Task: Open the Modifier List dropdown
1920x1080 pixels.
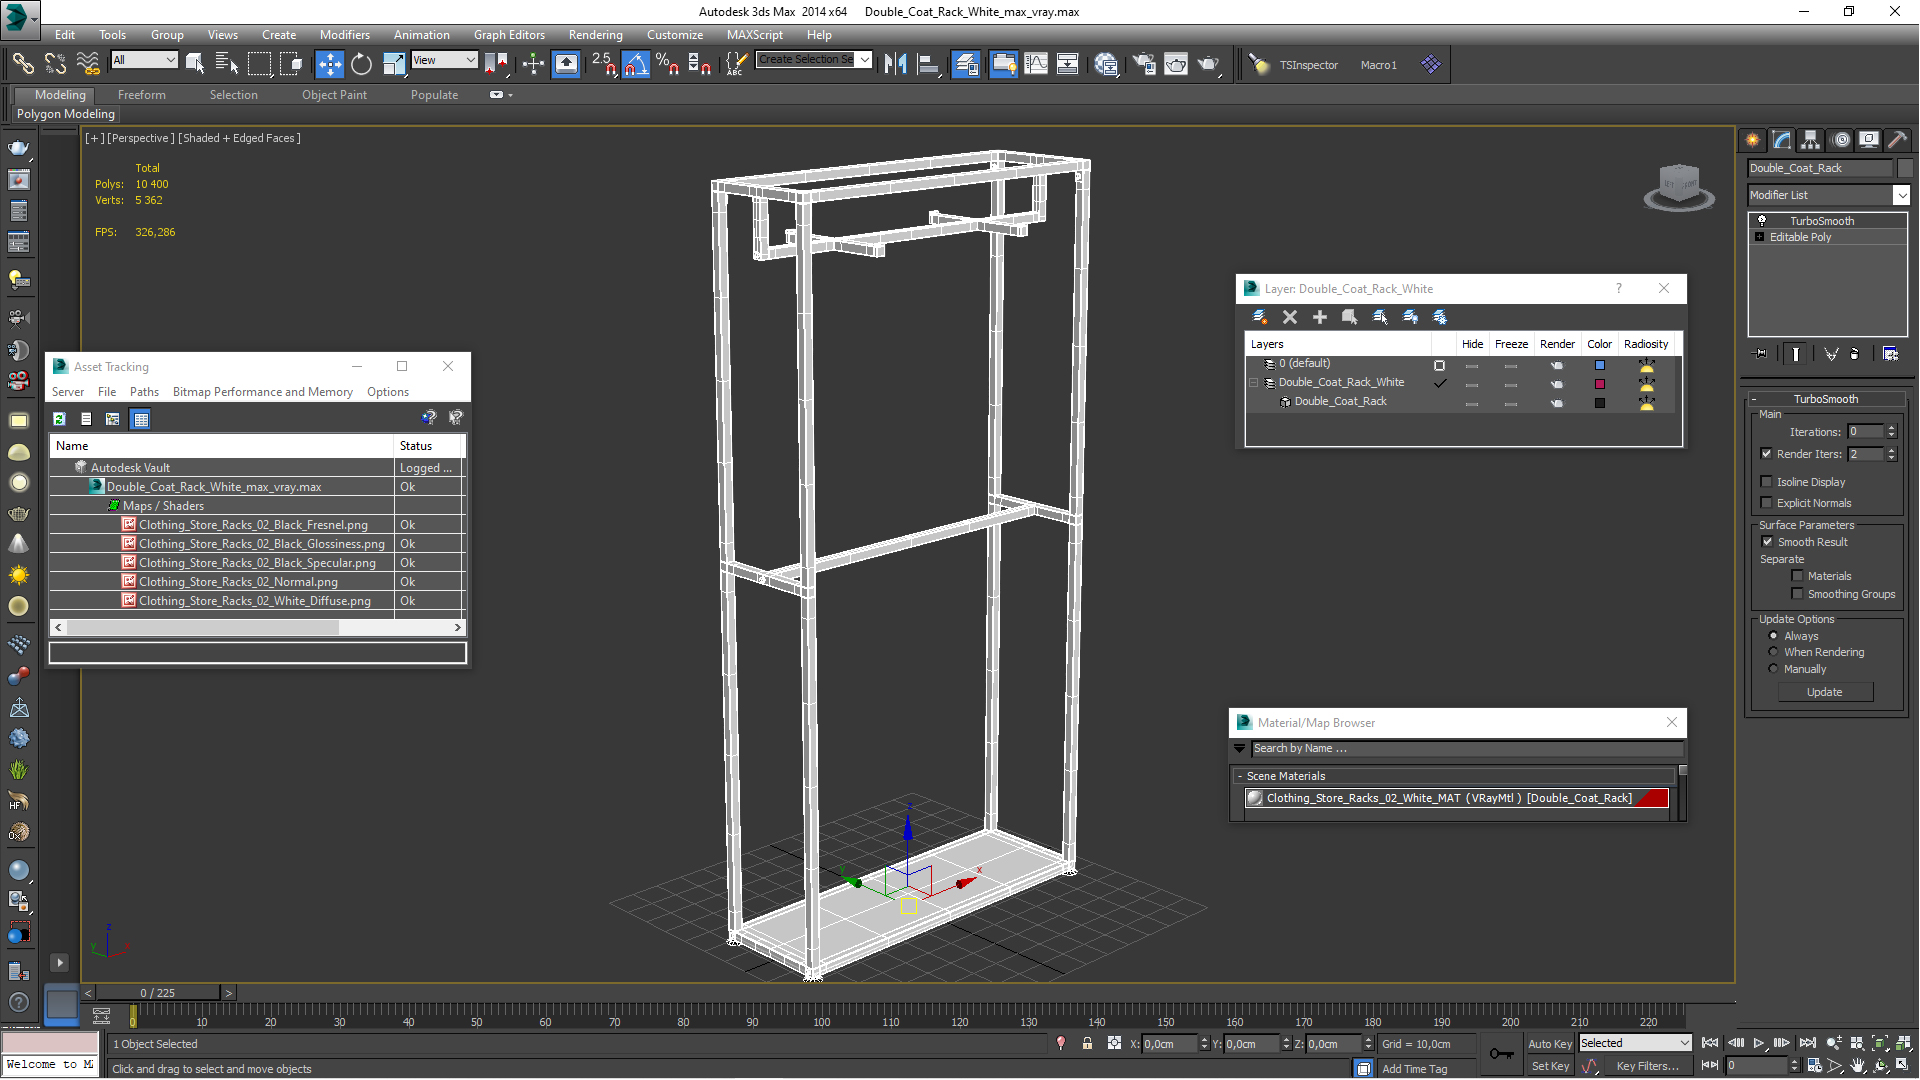Action: click(x=1901, y=195)
